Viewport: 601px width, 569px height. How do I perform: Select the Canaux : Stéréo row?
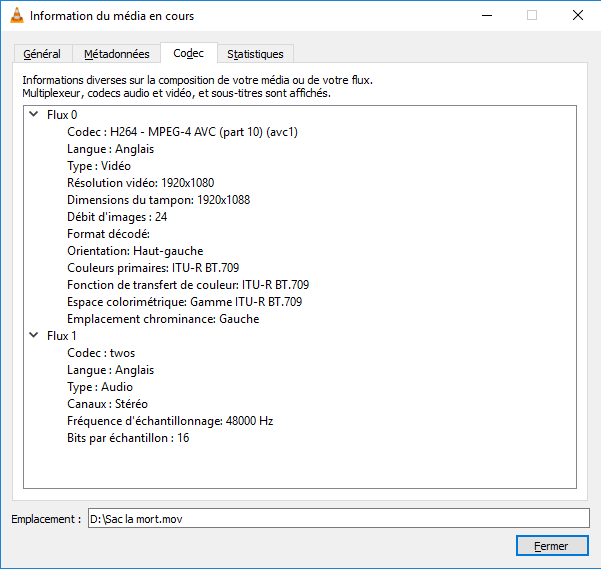tap(107, 403)
